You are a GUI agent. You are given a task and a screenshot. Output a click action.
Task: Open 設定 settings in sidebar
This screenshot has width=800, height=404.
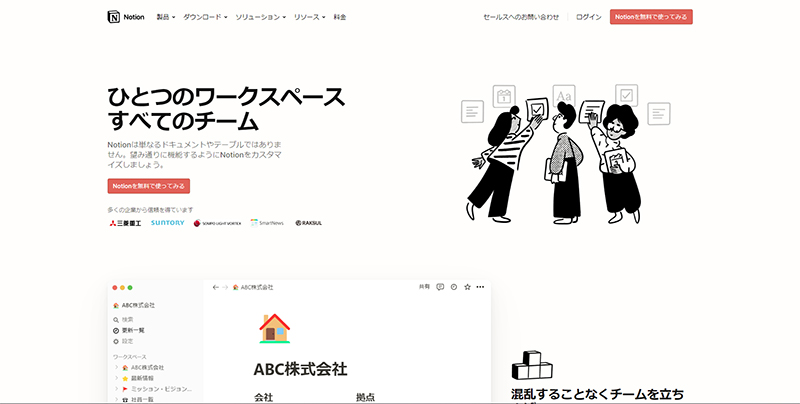tap(123, 341)
